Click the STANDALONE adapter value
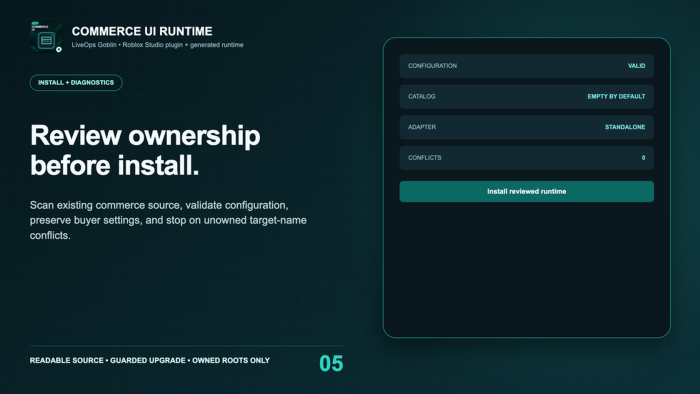Screen dimensions: 700x394 [x=625, y=127]
